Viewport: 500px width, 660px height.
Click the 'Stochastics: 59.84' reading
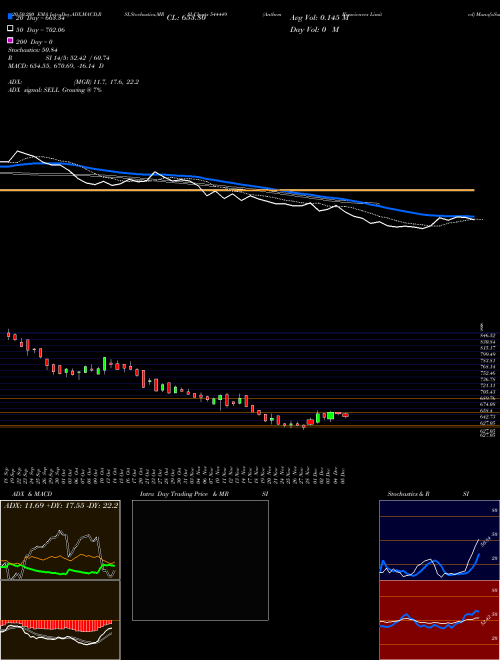[32, 50]
